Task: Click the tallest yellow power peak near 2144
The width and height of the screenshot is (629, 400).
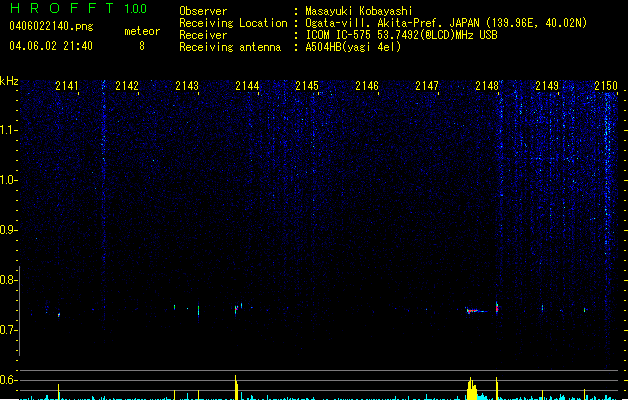Action: click(236, 388)
